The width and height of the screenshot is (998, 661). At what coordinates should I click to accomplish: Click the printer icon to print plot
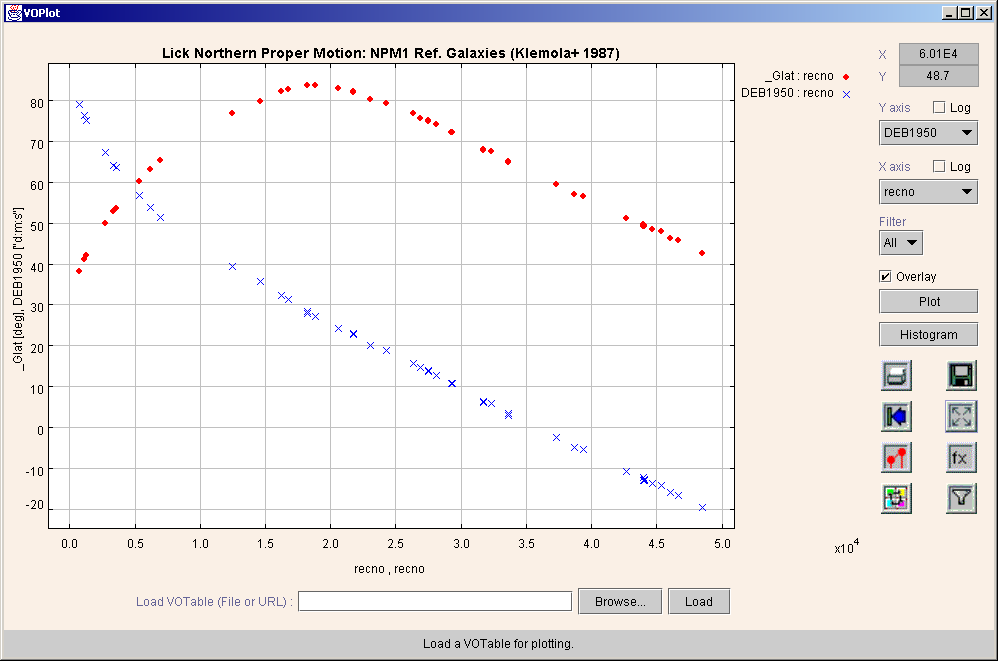coord(896,376)
